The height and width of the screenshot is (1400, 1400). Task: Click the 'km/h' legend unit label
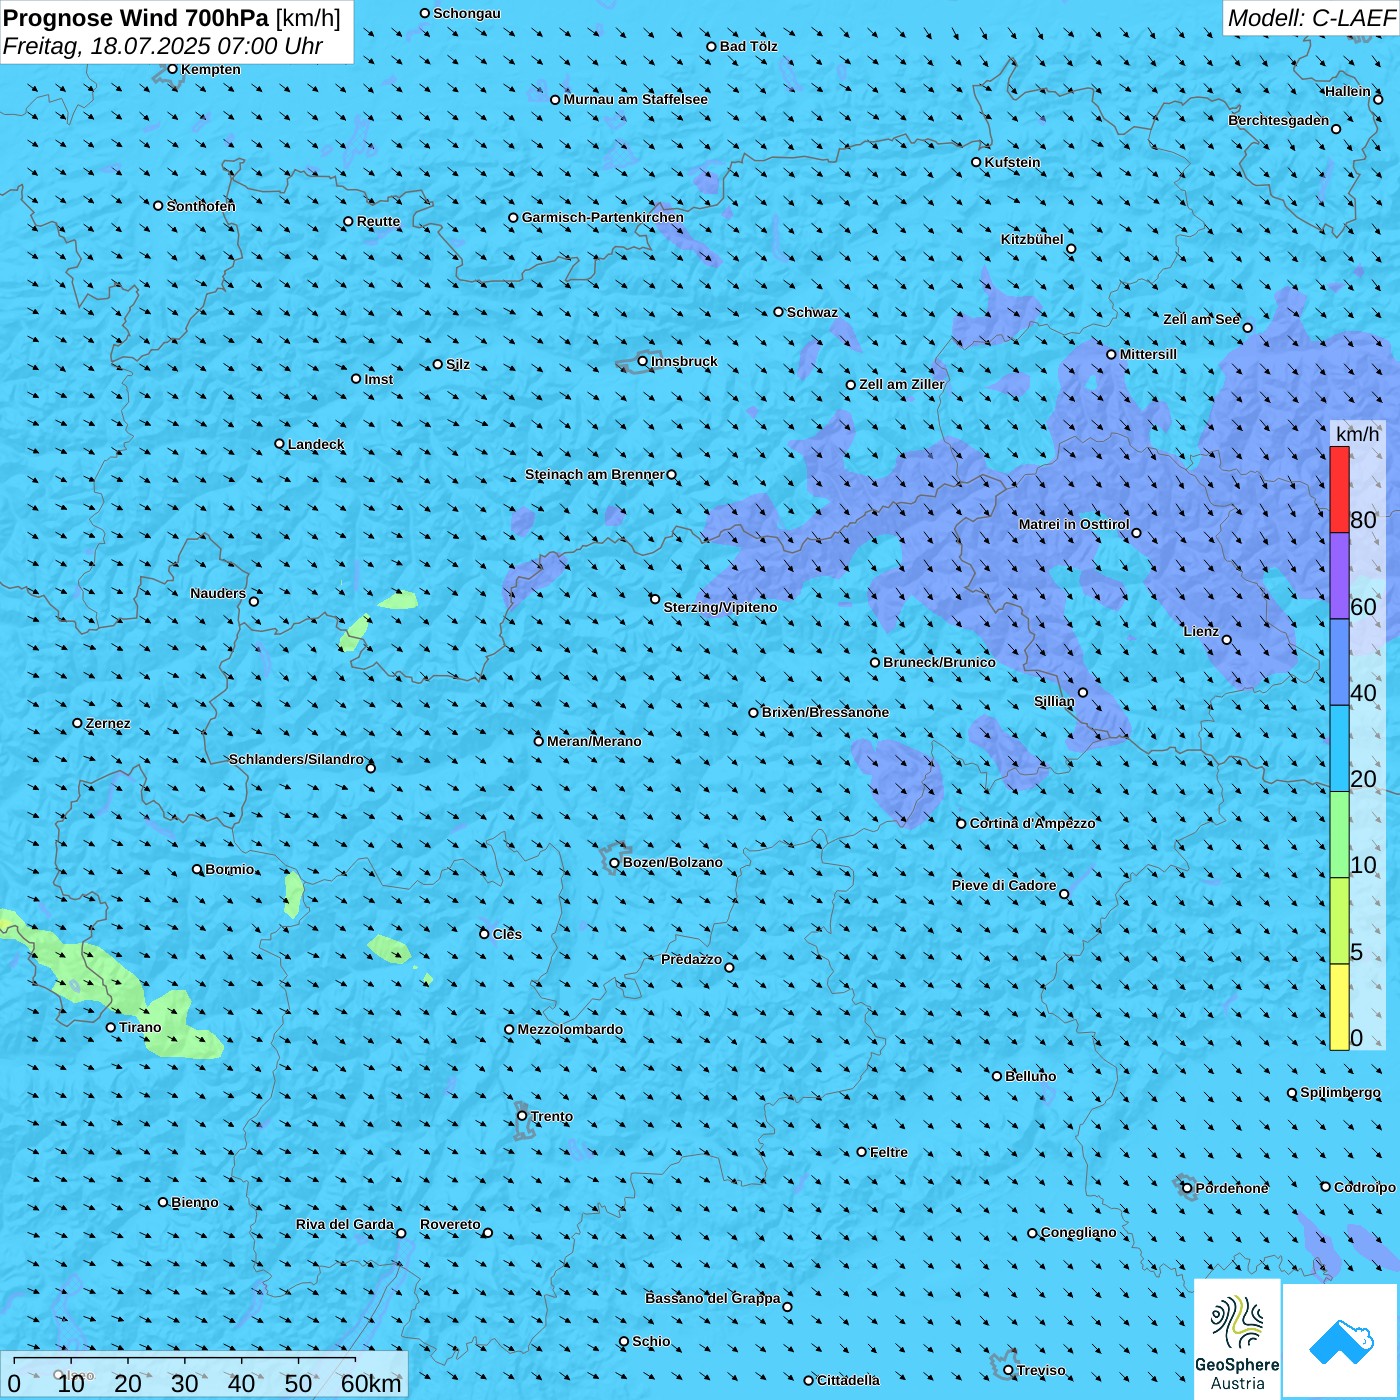(x=1358, y=434)
